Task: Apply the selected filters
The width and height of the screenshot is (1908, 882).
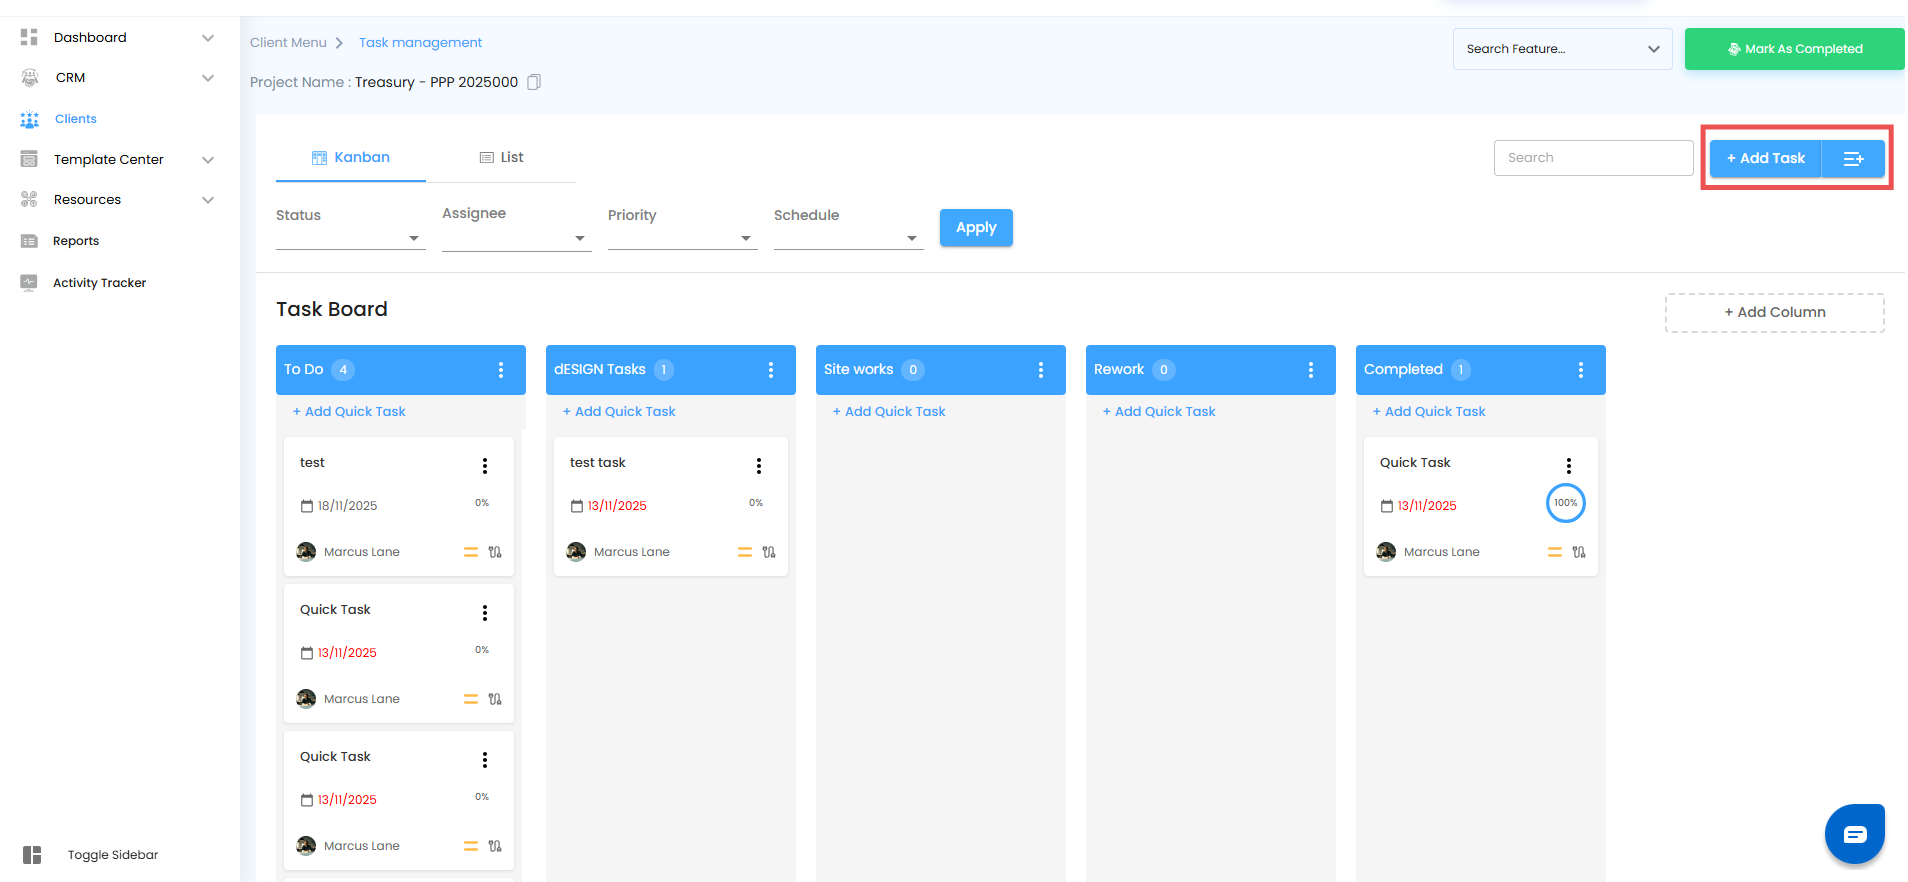Action: tap(976, 227)
